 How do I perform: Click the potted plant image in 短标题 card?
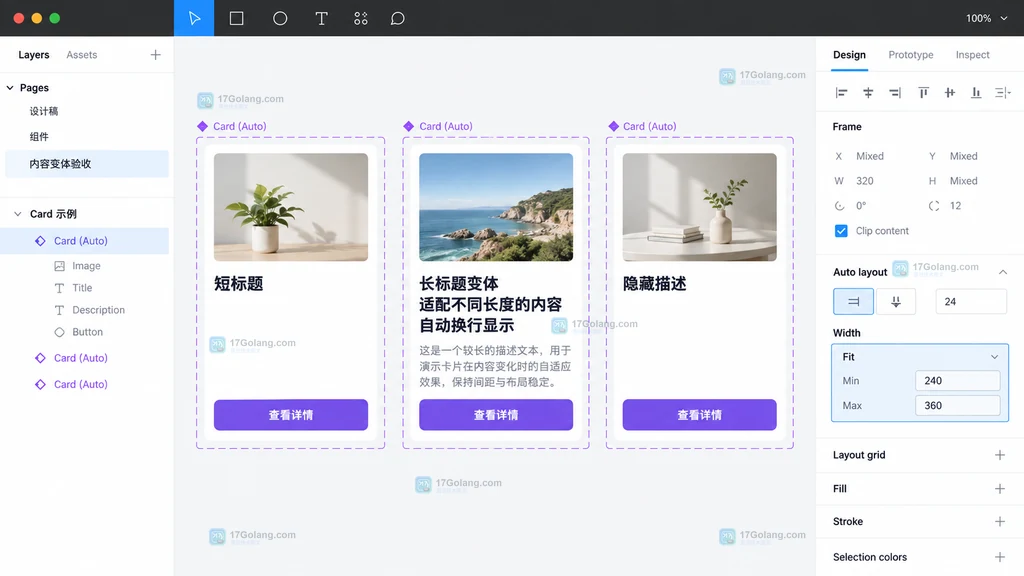(x=291, y=207)
